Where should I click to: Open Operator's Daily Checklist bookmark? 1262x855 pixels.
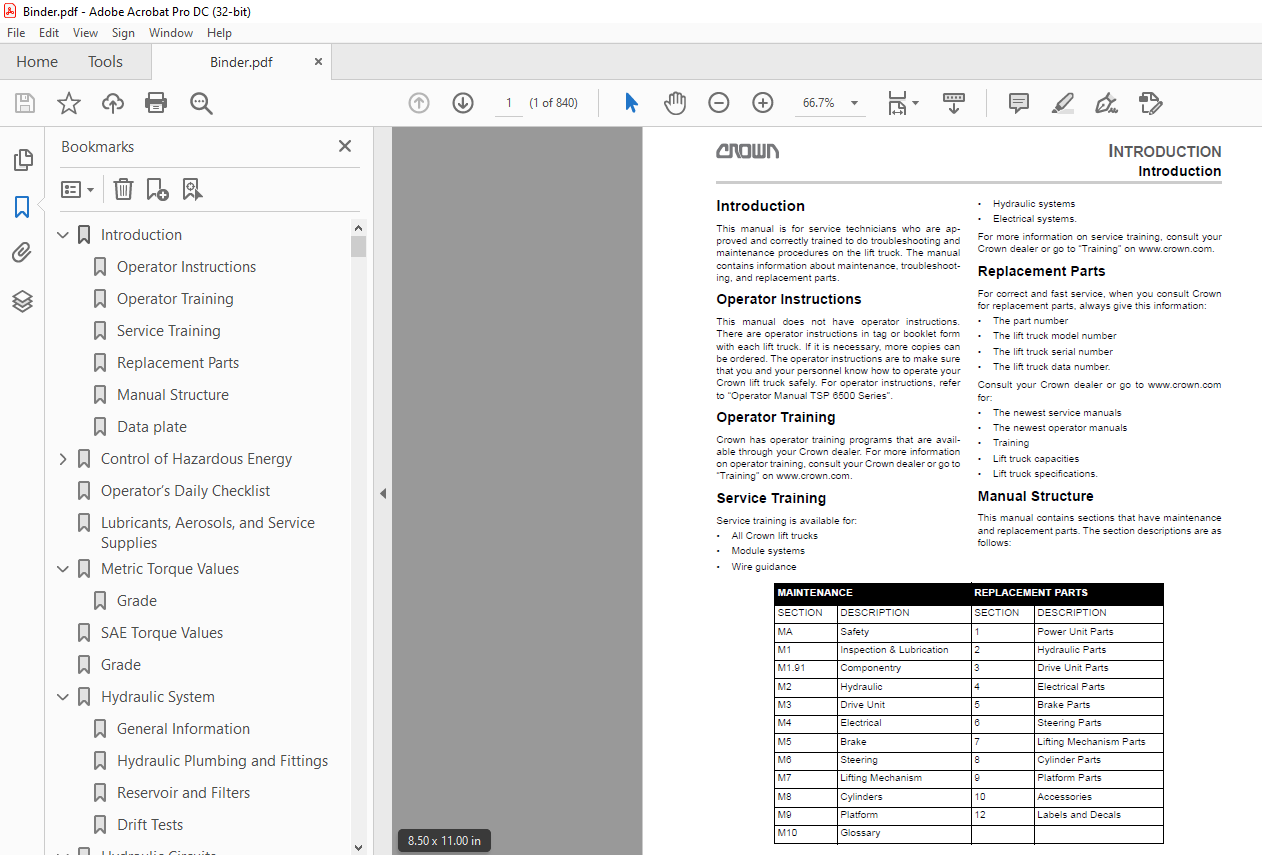click(186, 491)
